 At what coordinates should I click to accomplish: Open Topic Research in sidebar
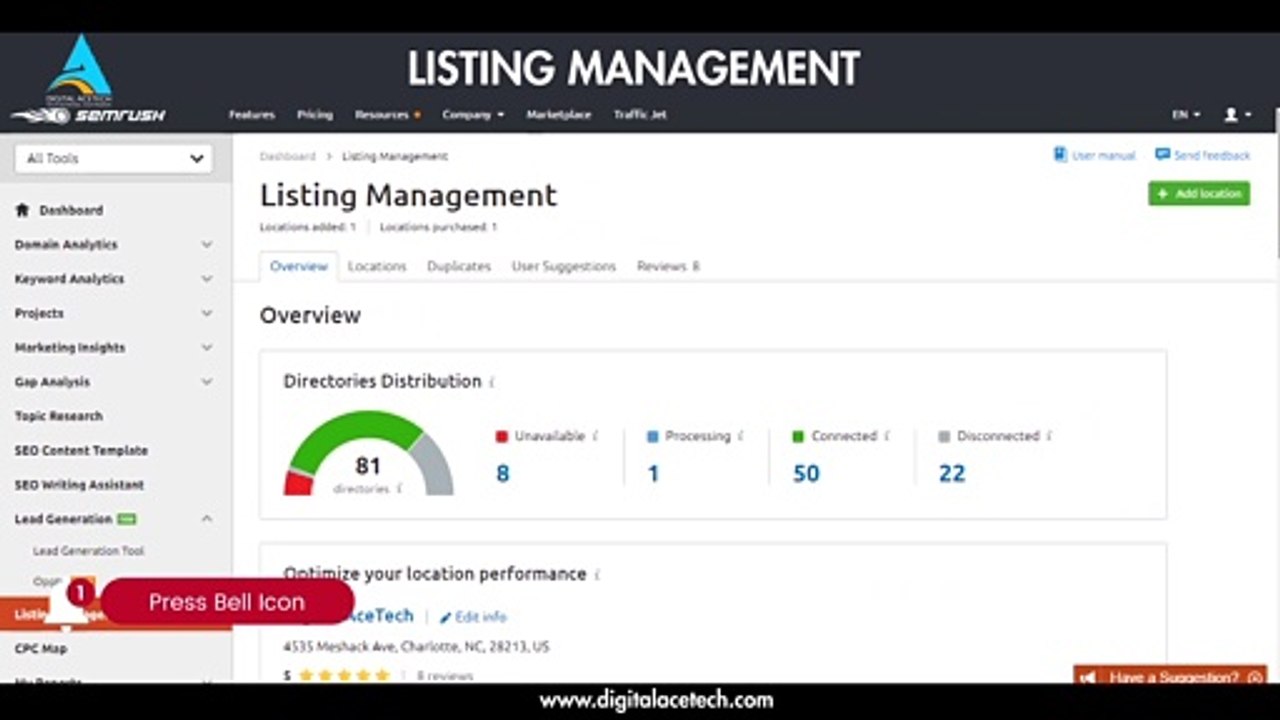(59, 416)
